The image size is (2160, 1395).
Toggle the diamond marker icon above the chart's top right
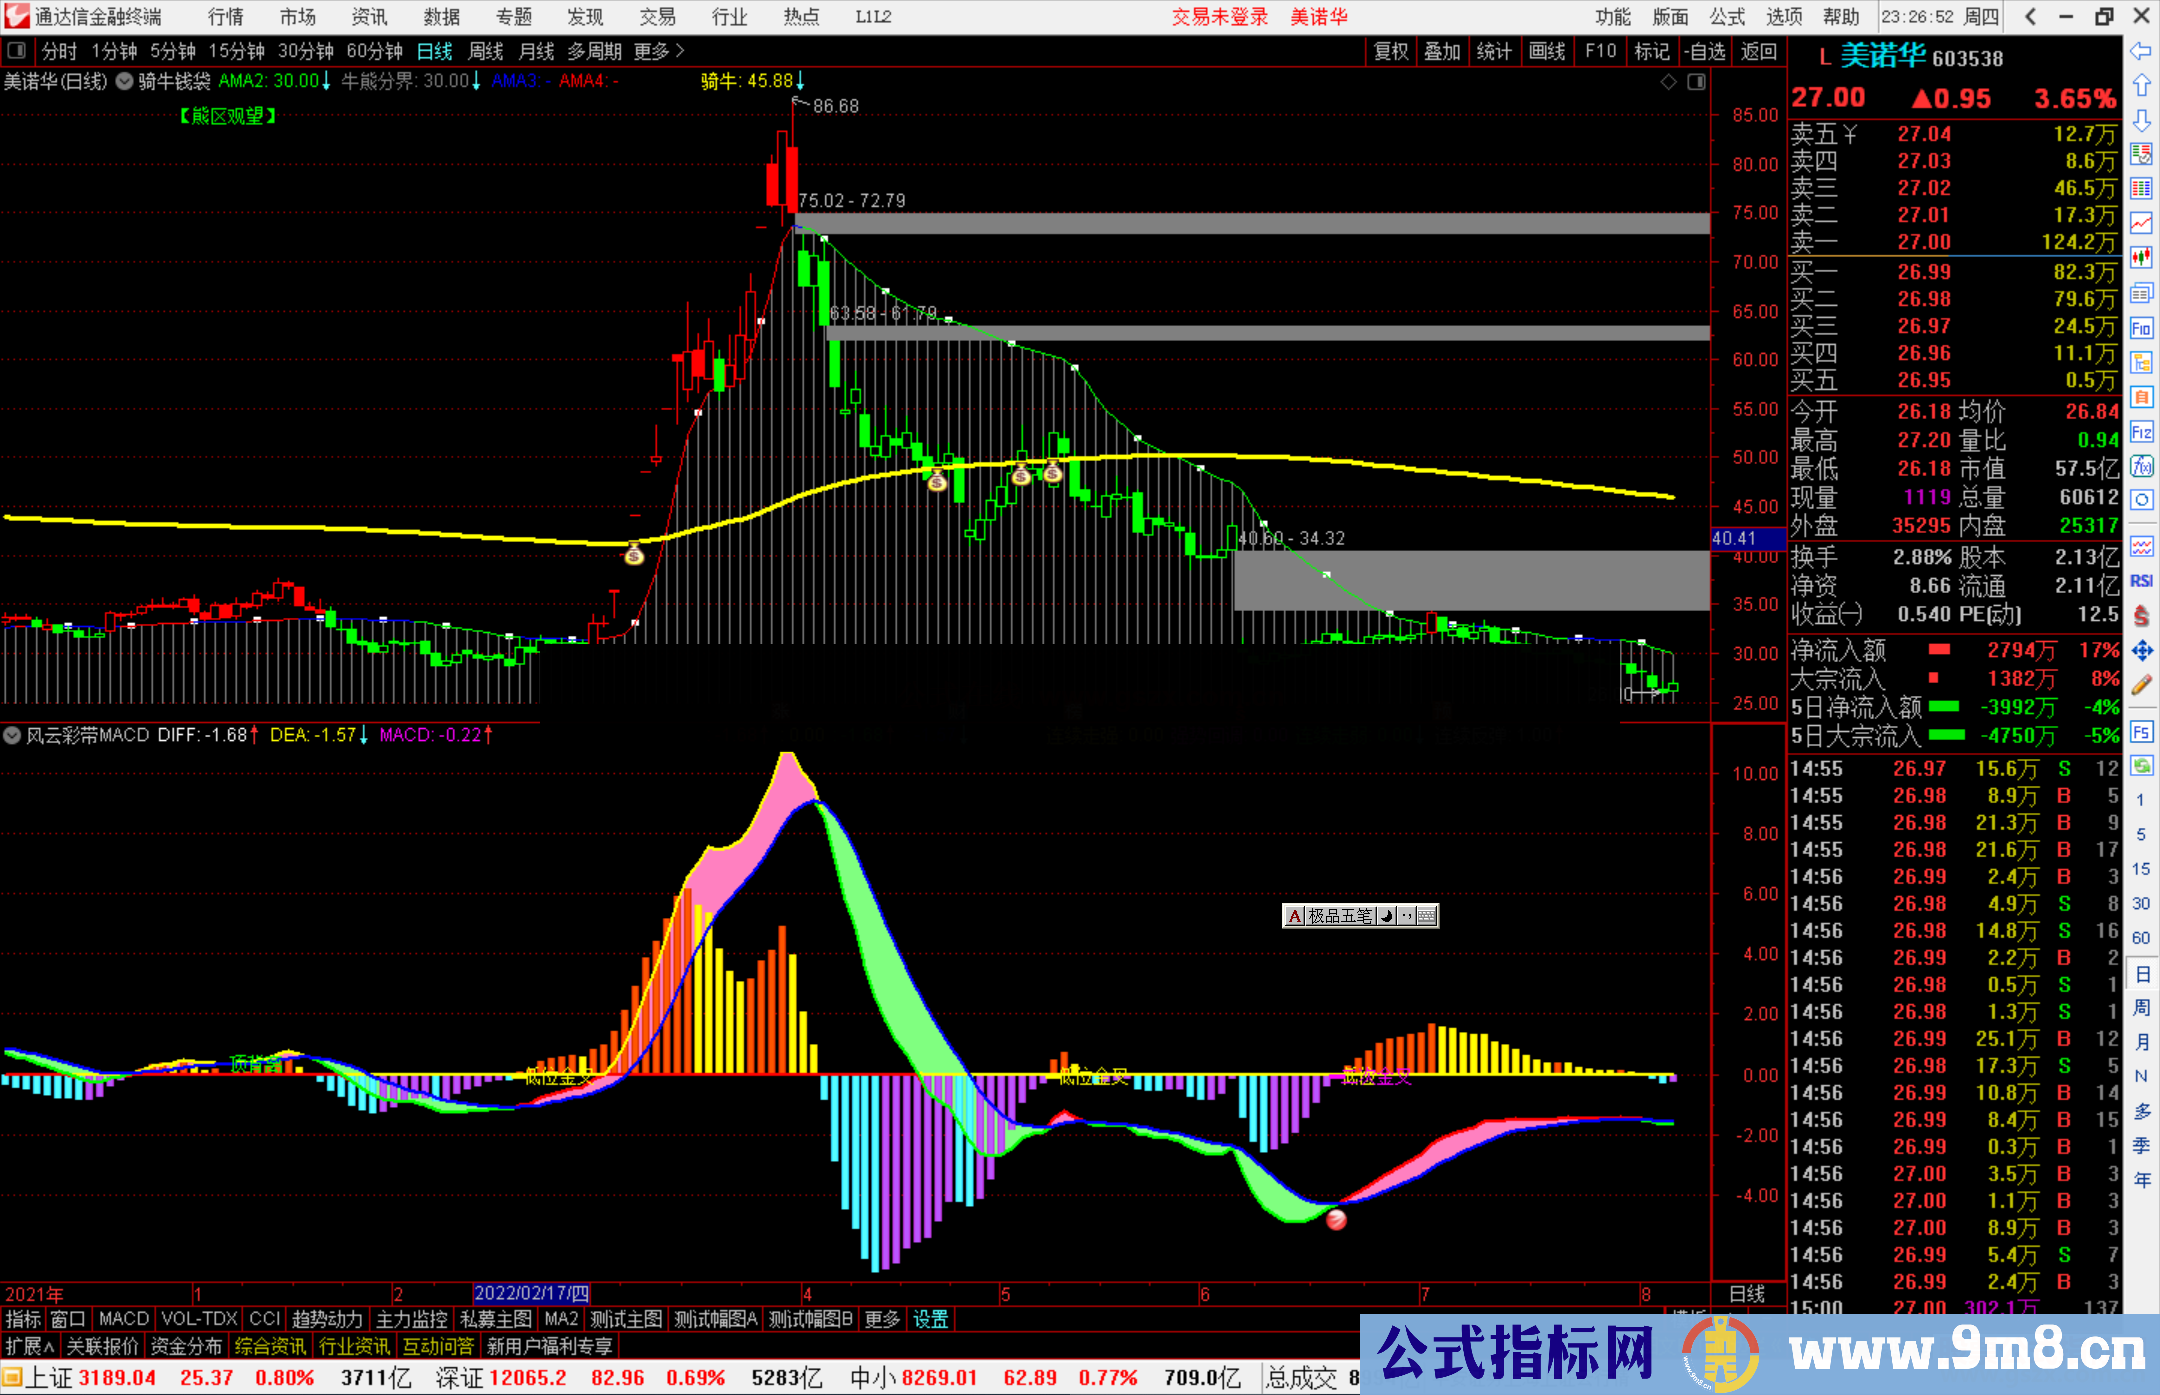(x=1669, y=82)
